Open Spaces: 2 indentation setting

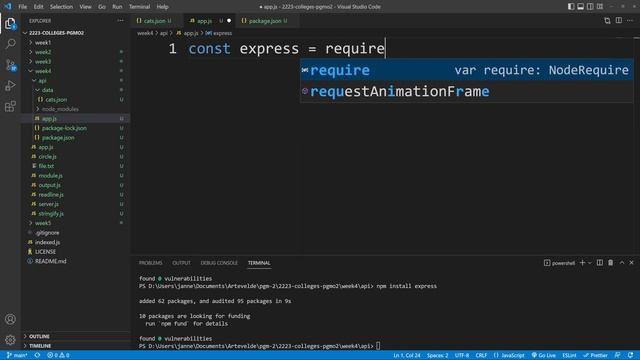pos(437,355)
